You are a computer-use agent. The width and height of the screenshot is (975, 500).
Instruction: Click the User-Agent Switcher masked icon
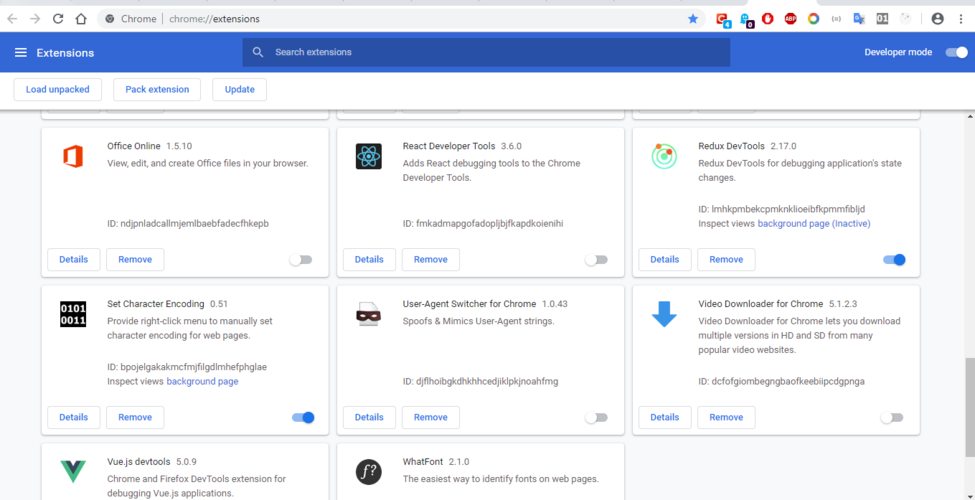click(369, 314)
